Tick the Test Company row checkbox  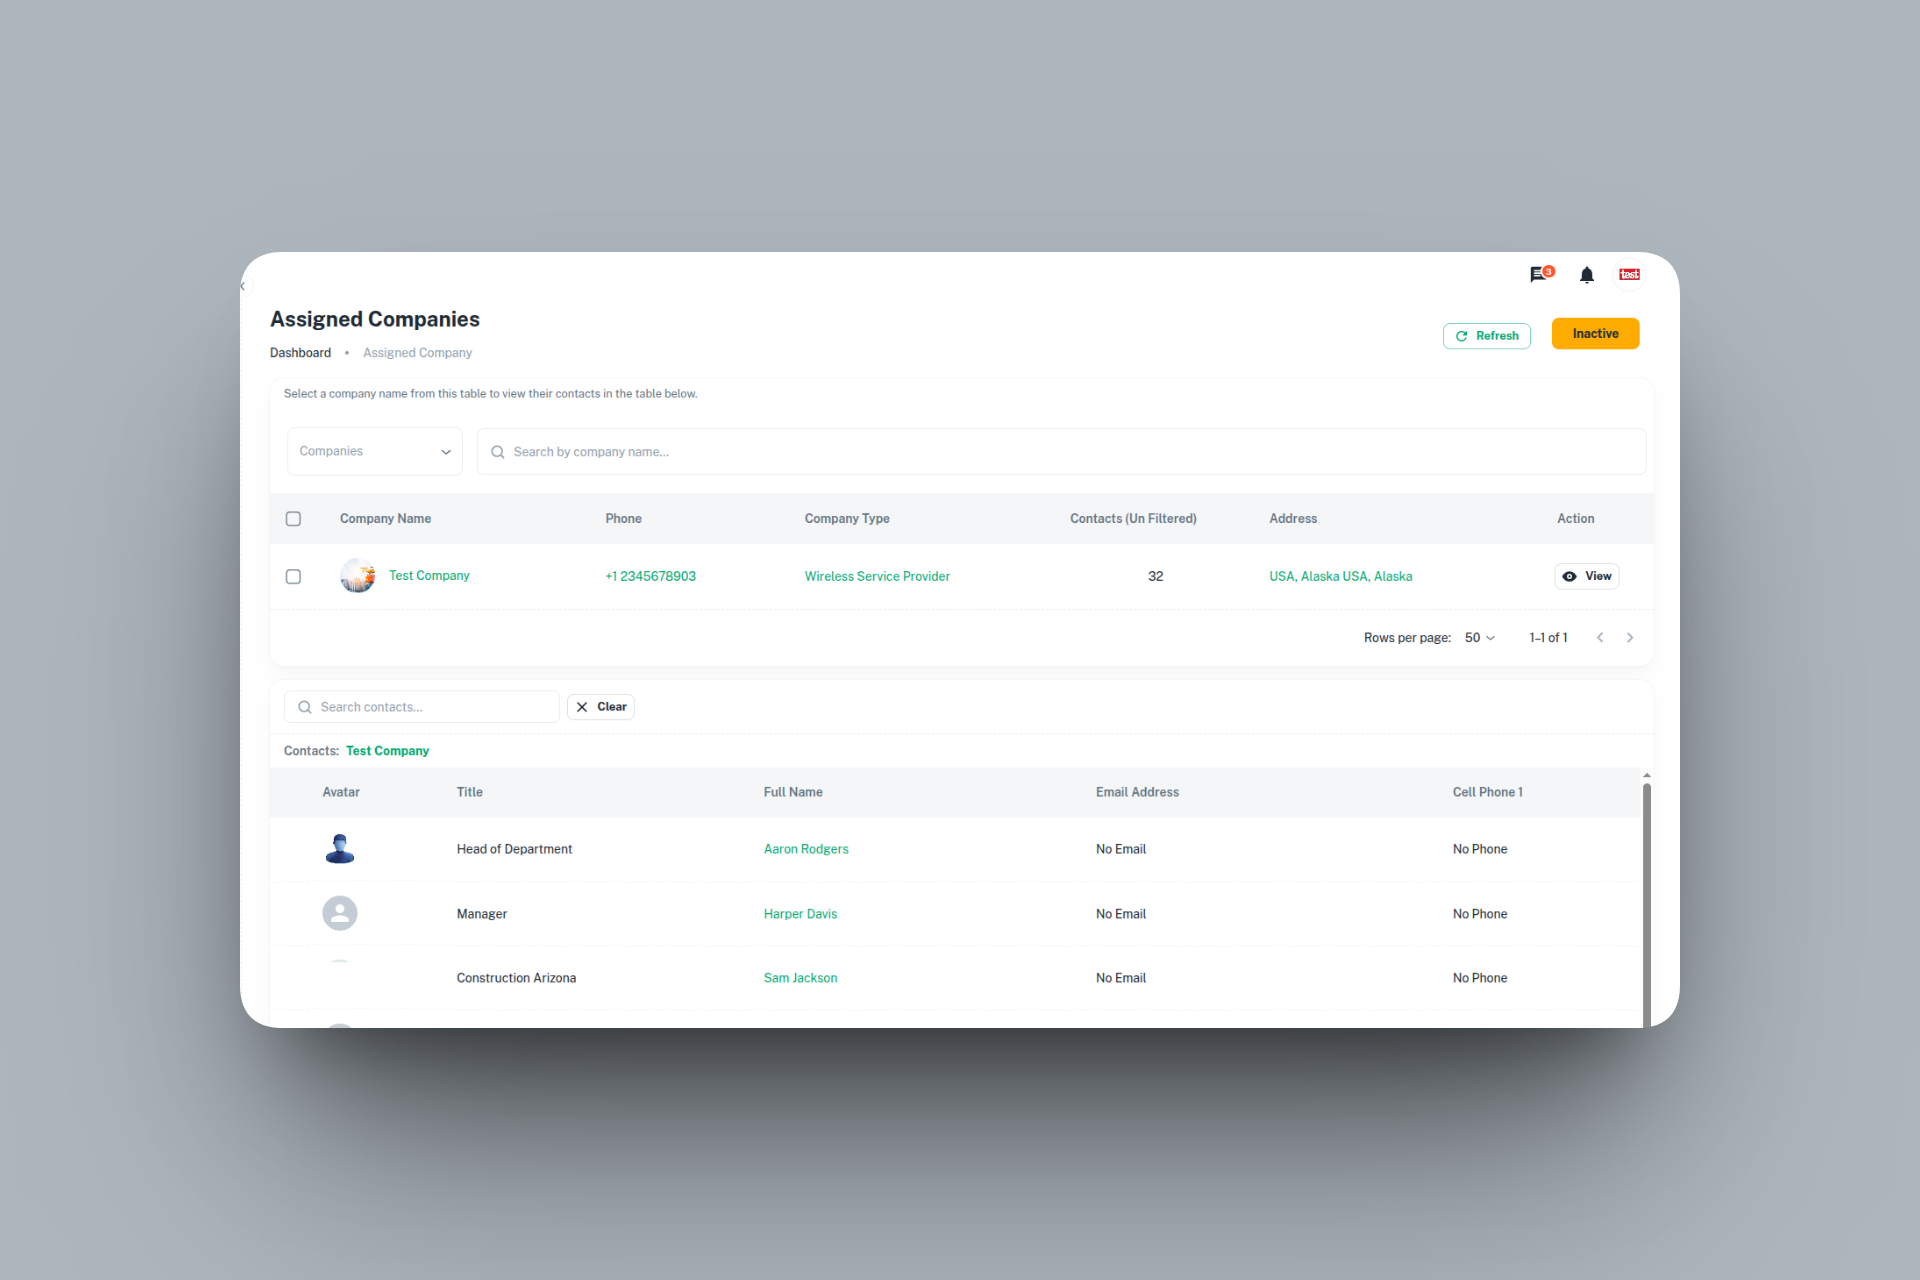pyautogui.click(x=293, y=576)
